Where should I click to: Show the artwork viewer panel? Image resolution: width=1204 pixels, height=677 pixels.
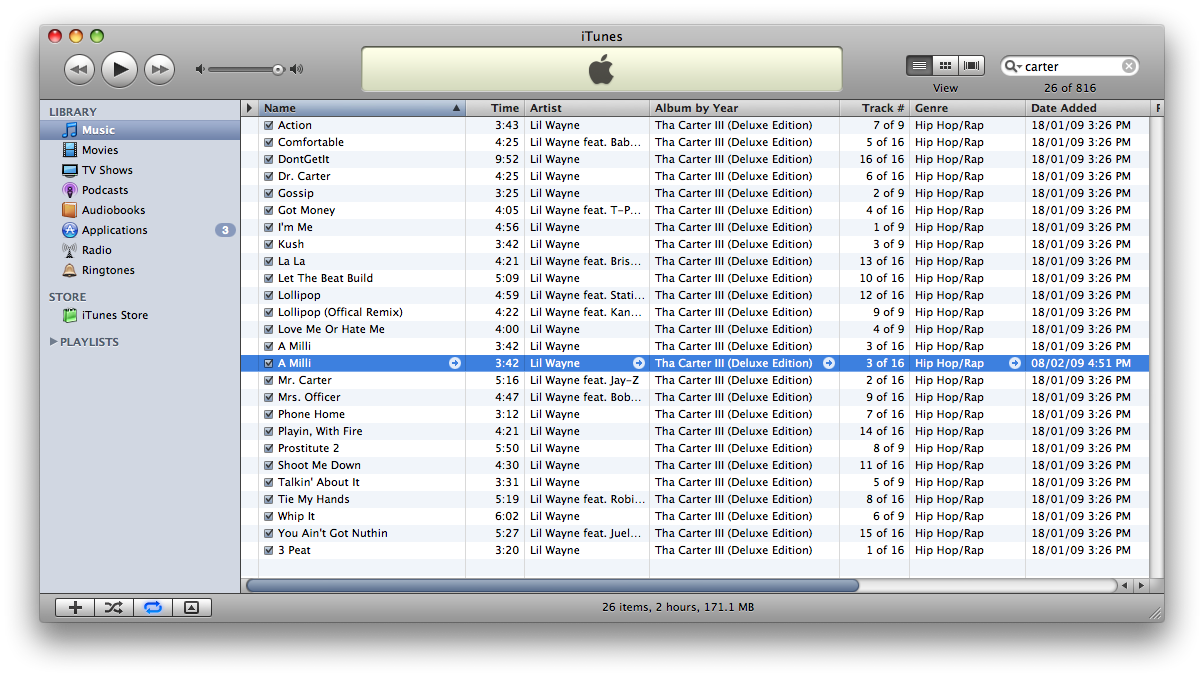tap(192, 607)
